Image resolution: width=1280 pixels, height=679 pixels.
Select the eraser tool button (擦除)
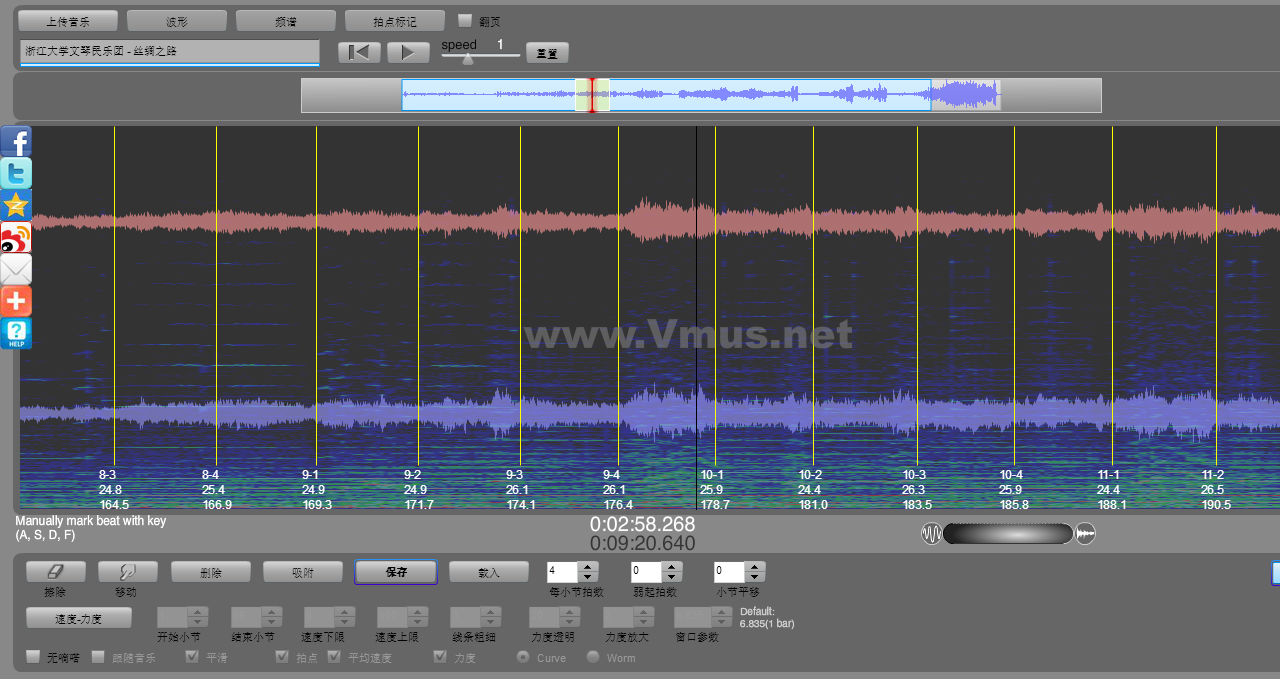pyautogui.click(x=55, y=571)
